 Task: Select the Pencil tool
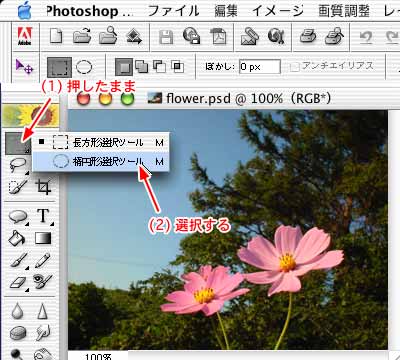coord(43,260)
